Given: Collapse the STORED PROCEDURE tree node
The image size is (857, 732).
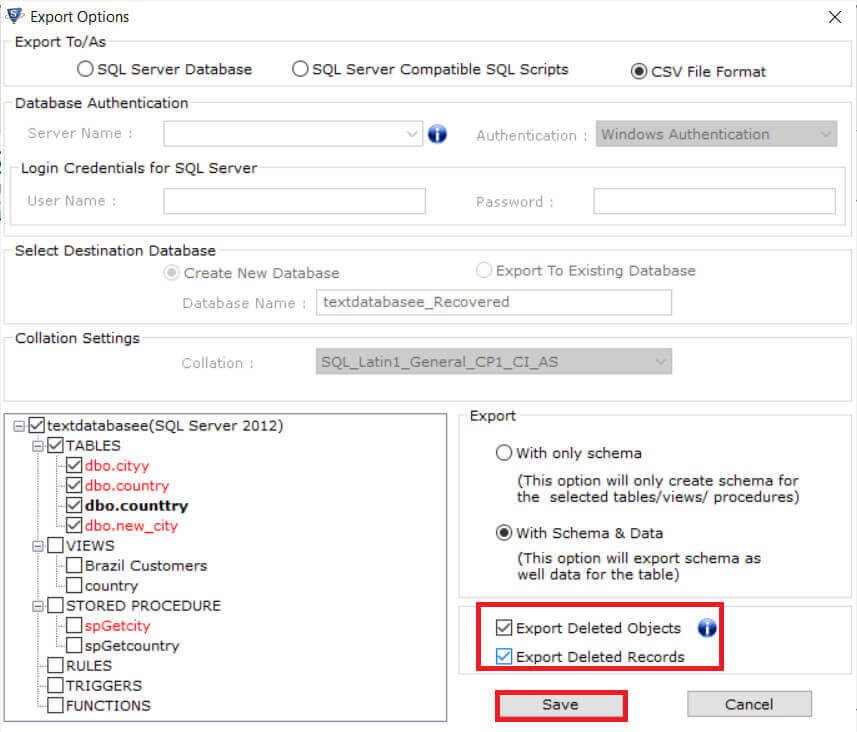Looking at the screenshot, I should [x=38, y=606].
